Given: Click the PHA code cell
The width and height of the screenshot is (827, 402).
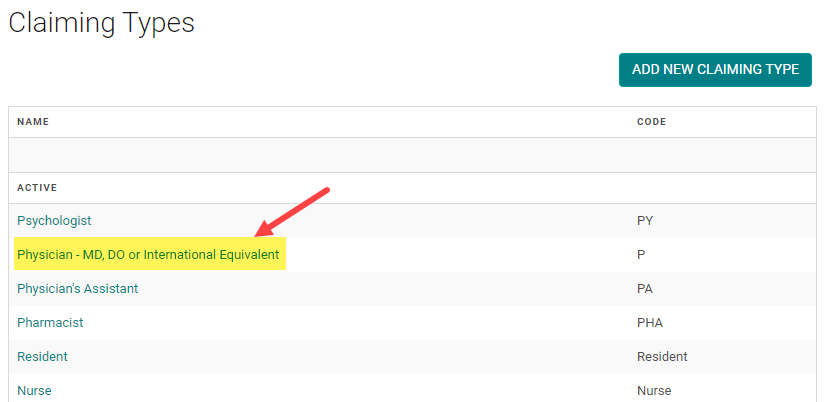Looking at the screenshot, I should tap(650, 323).
